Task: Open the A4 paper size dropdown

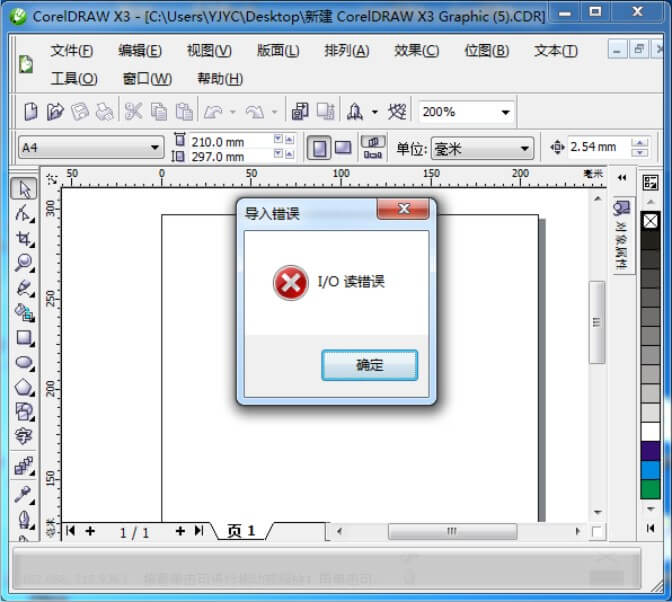Action: pyautogui.click(x=154, y=148)
